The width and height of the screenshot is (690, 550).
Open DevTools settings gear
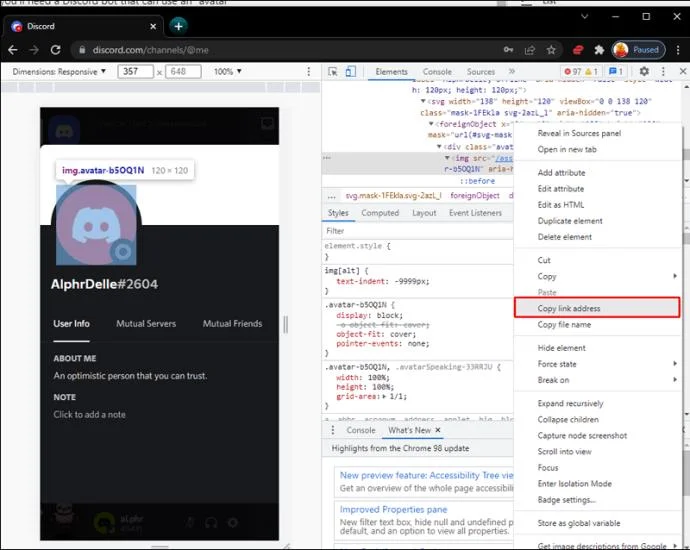click(x=644, y=71)
